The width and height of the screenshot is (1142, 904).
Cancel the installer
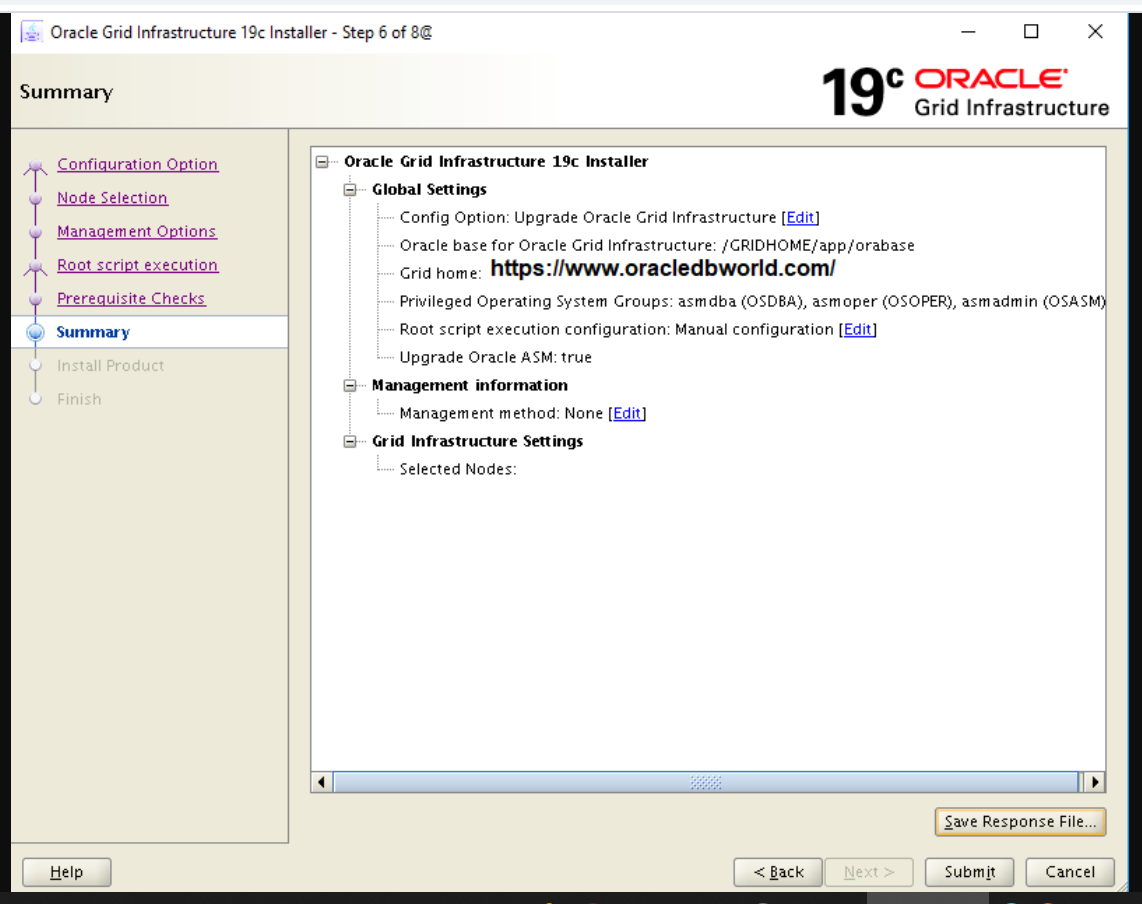(x=1070, y=872)
